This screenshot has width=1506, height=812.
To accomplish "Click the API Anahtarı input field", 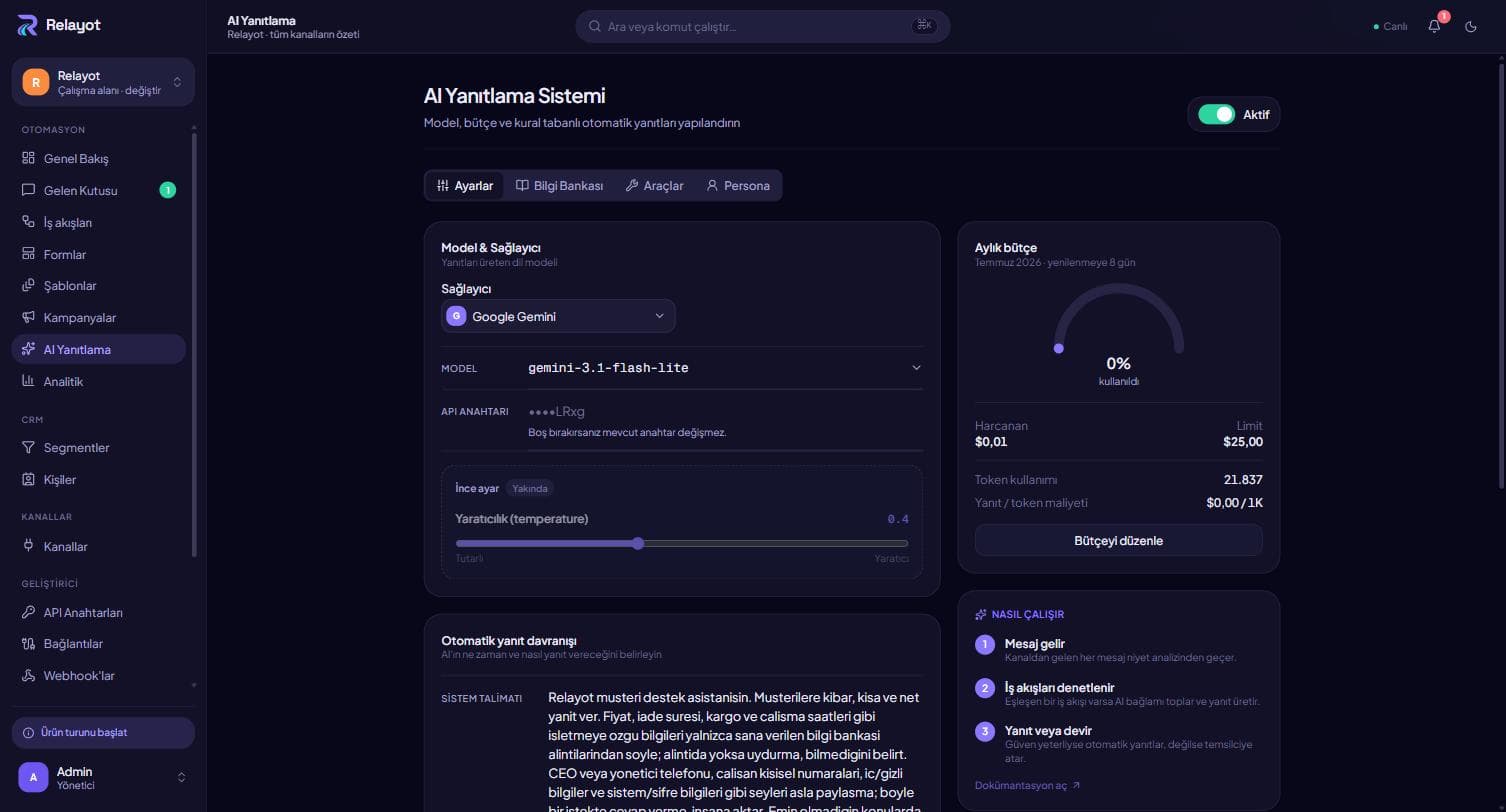I will 725,411.
